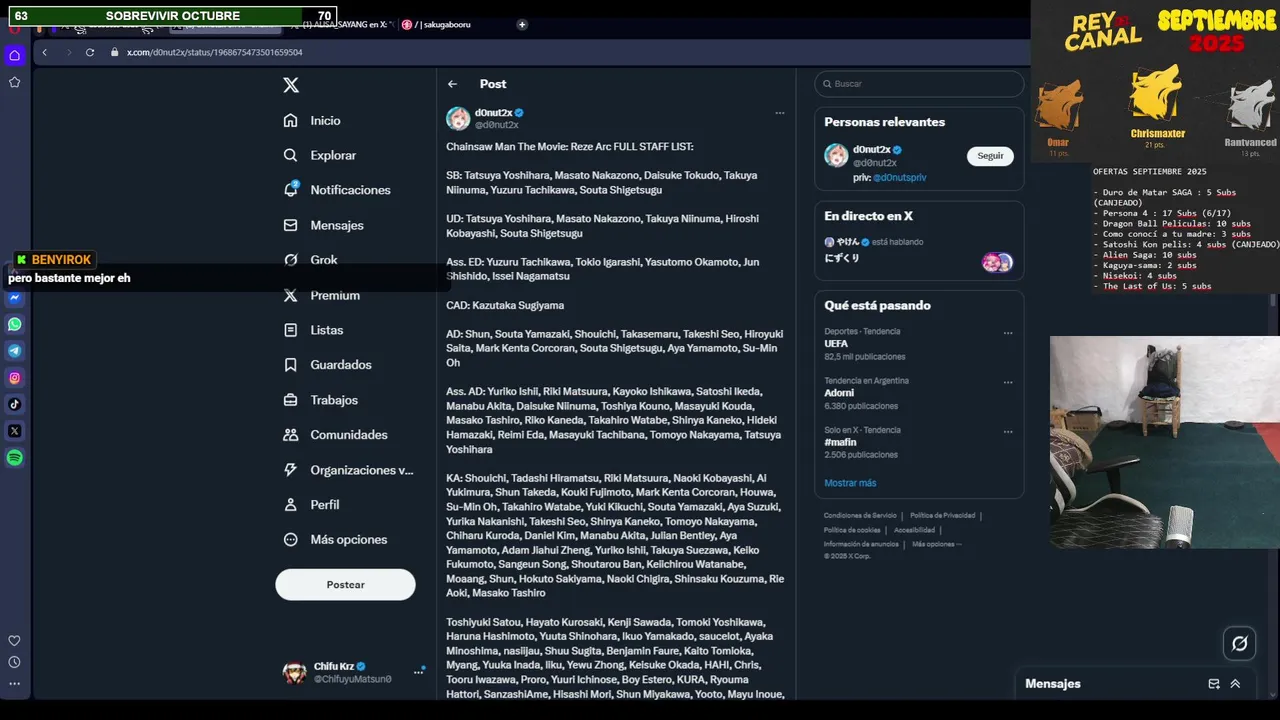
Task: Open the Adorni trend
Action: 839,393
